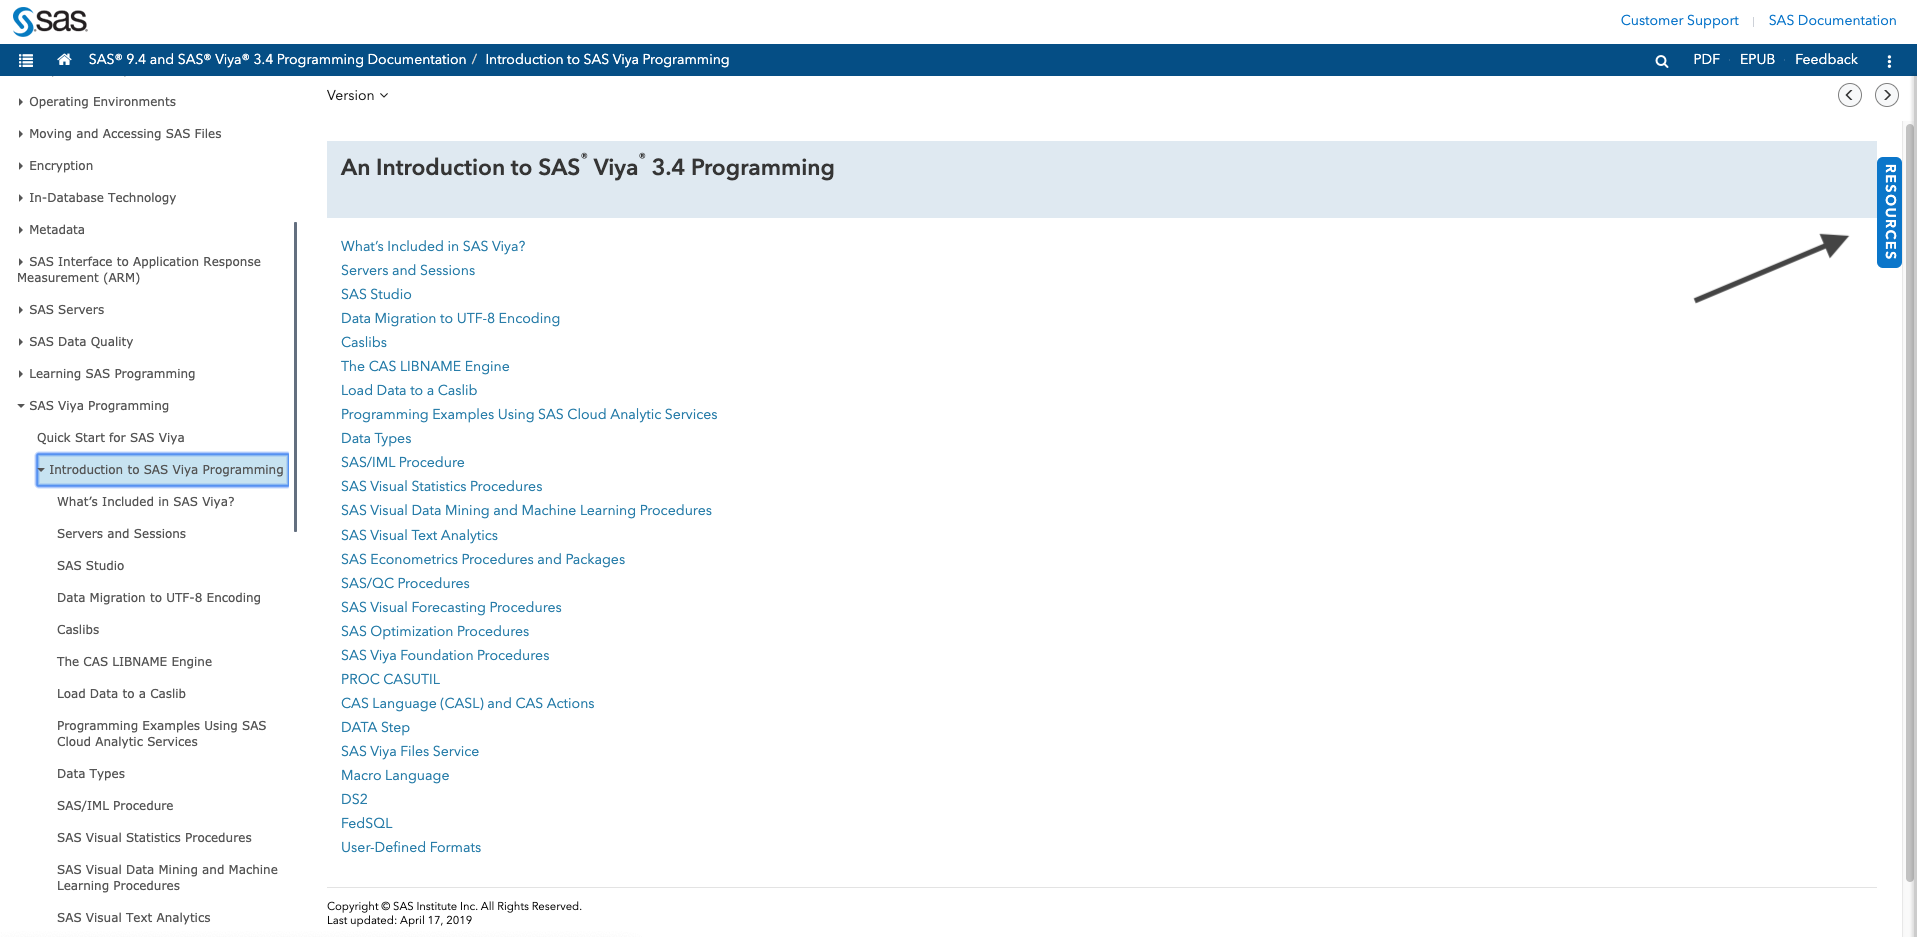Open SAS Viya Files Service link
The image size is (1917, 937).
tap(410, 751)
